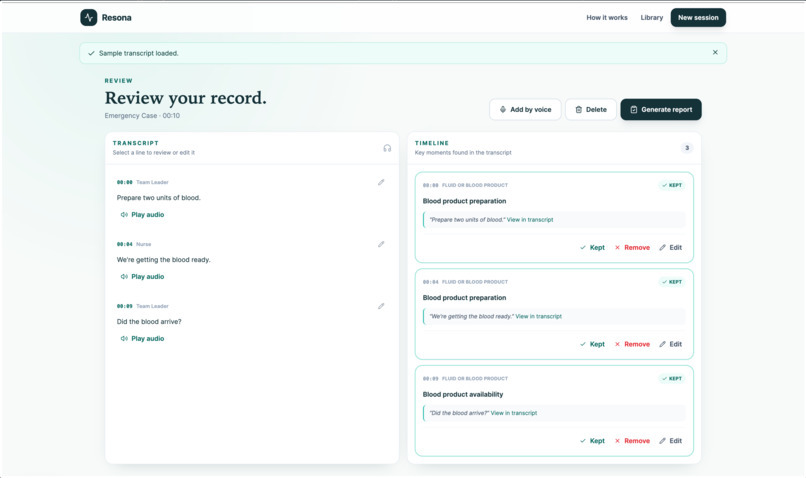Mark the 00:04 timeline card as Kept

point(592,344)
